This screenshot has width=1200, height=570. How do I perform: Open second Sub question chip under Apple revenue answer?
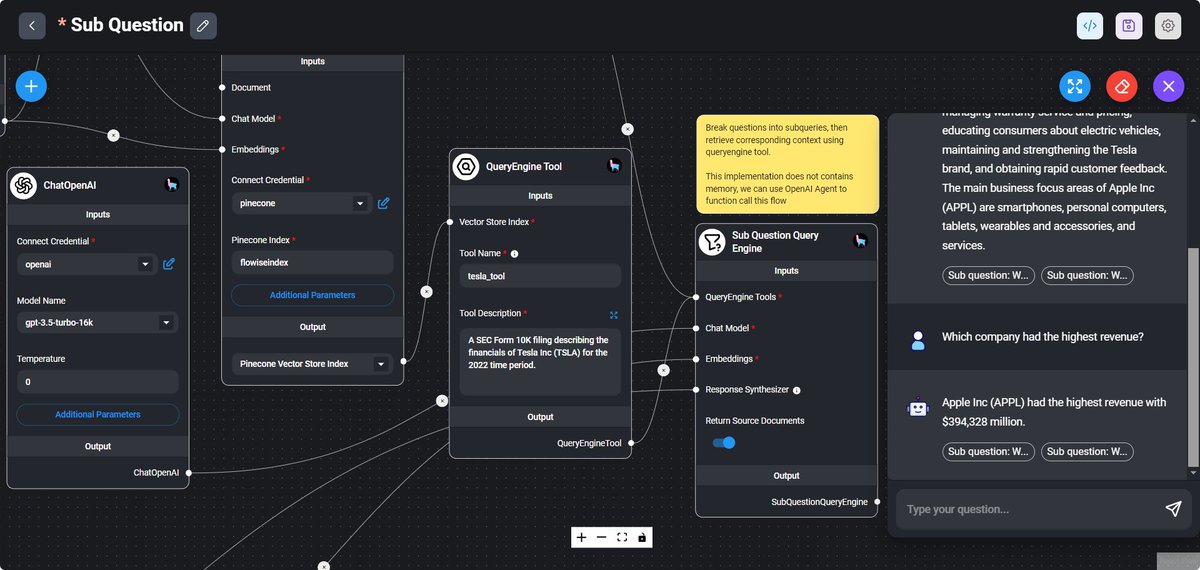tap(1087, 452)
